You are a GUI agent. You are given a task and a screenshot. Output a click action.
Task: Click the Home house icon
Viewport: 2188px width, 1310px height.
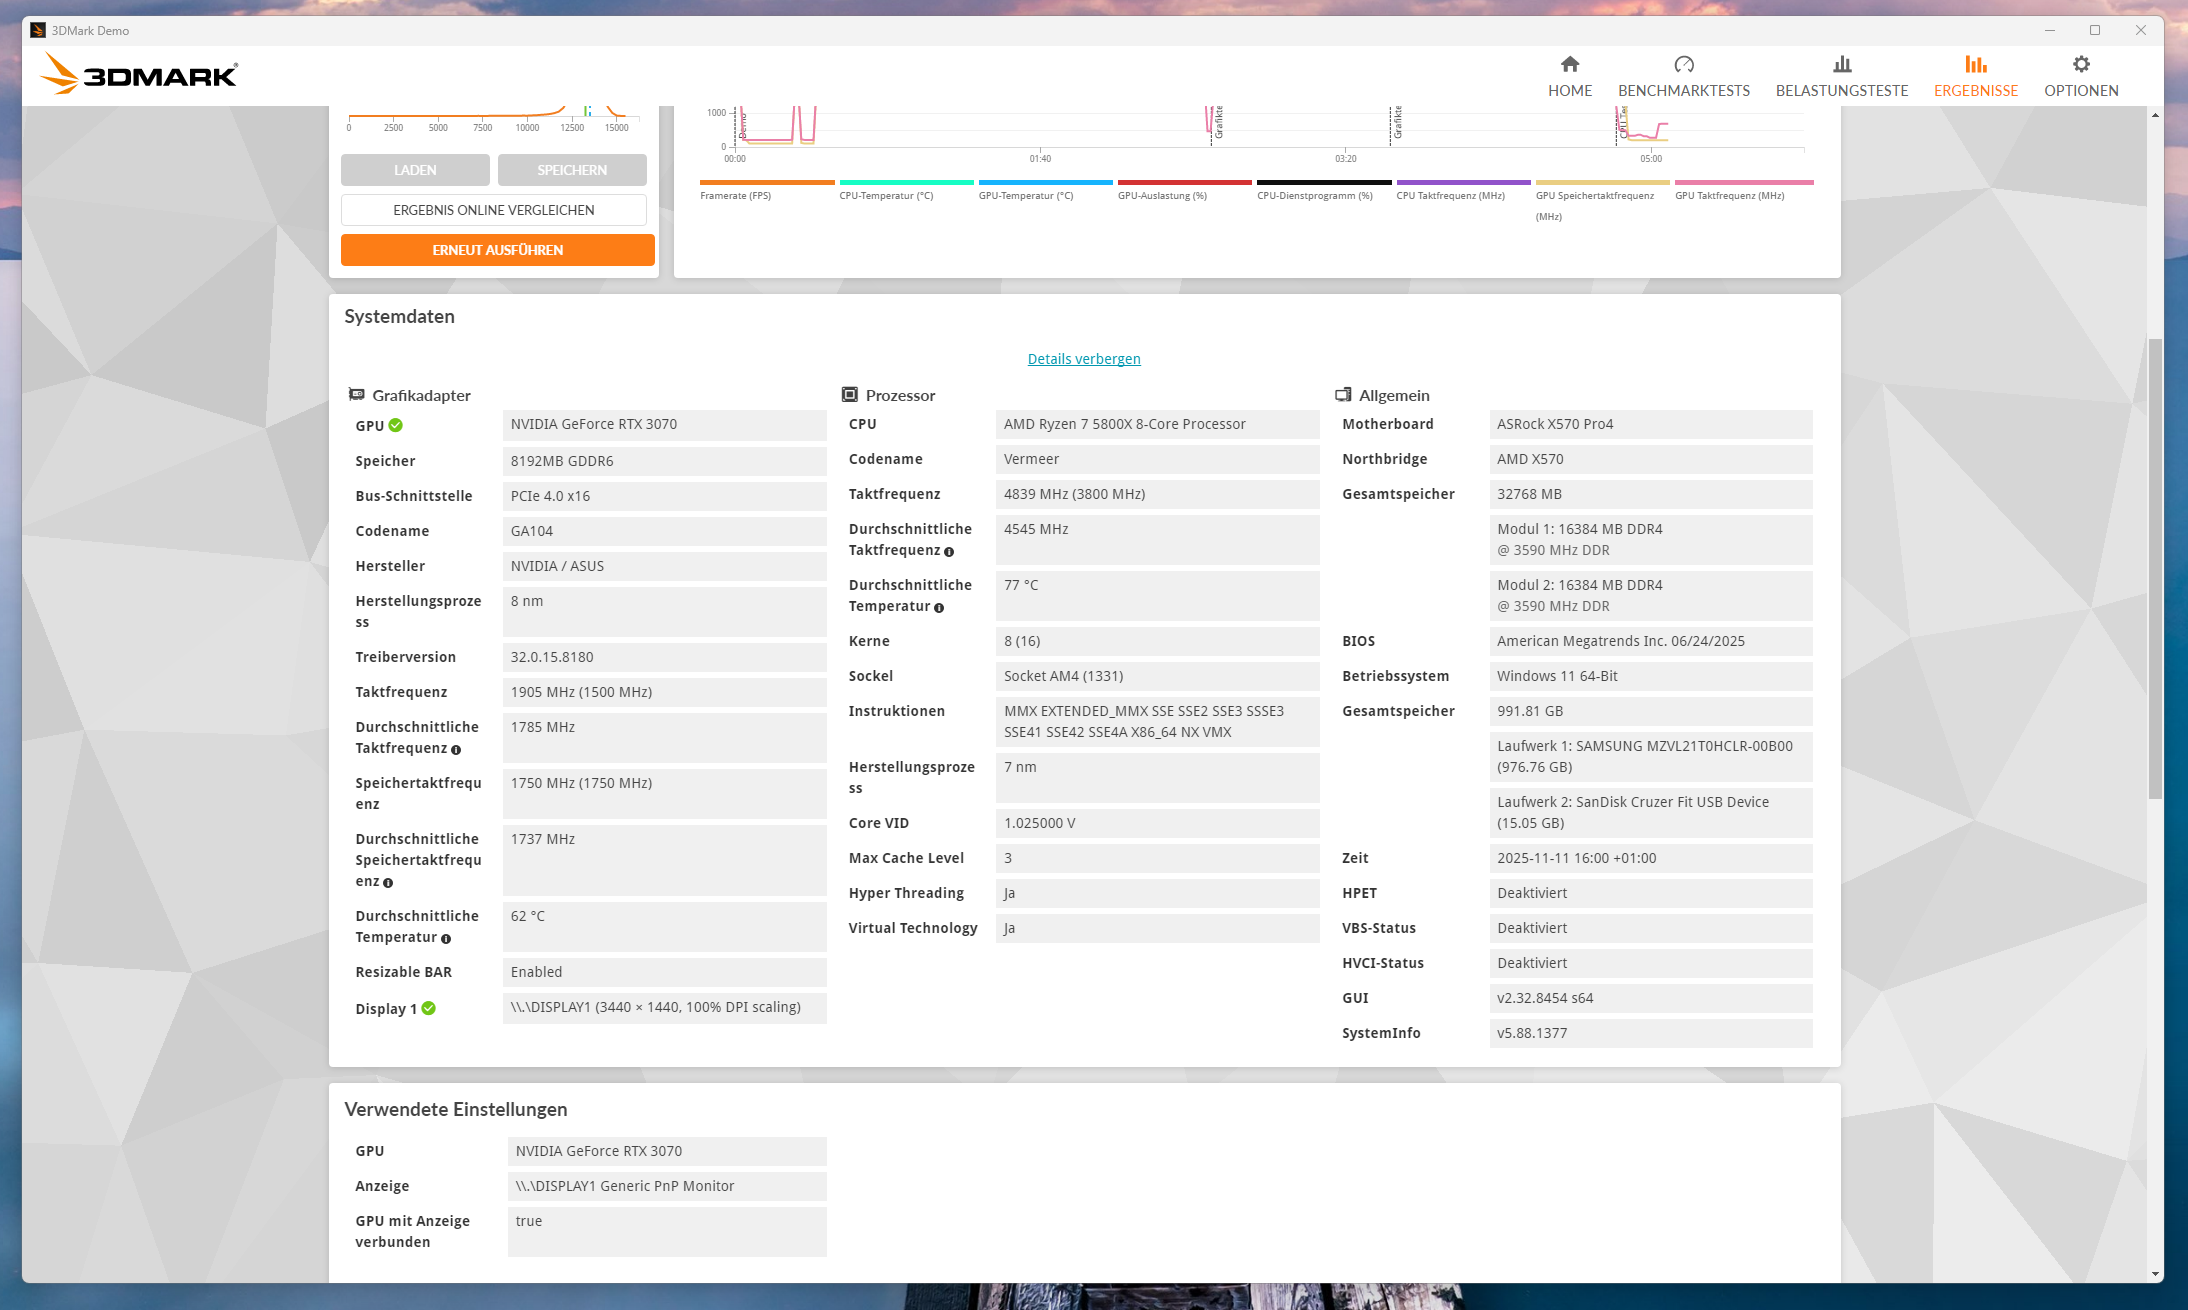[1569, 65]
